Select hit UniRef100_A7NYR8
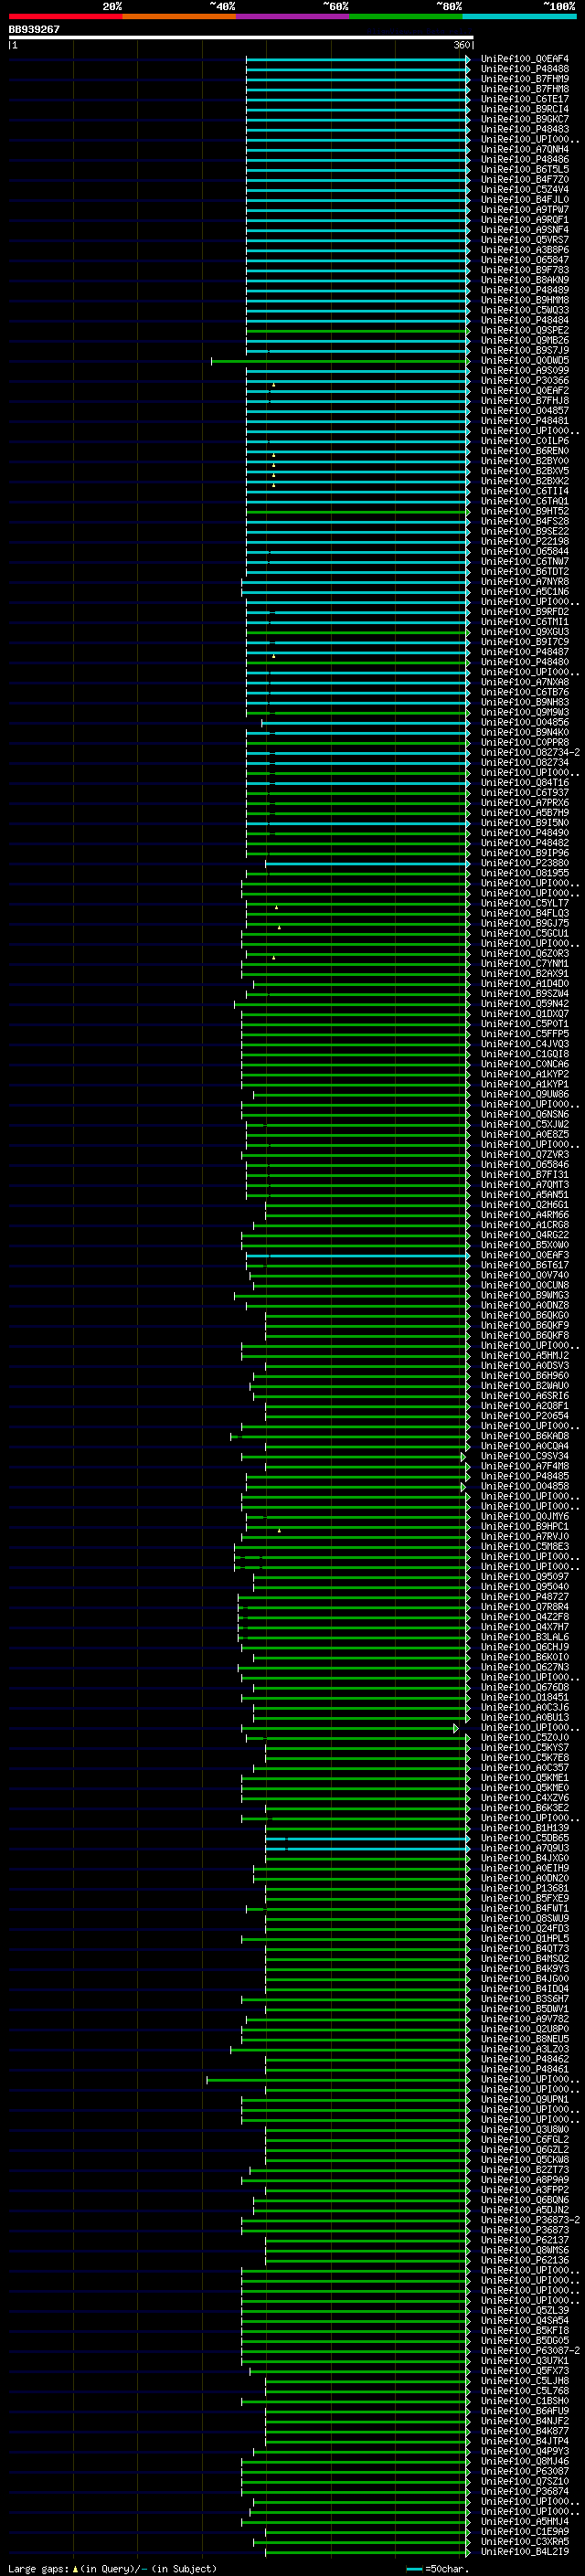This screenshot has width=585, height=2576. coord(525,581)
